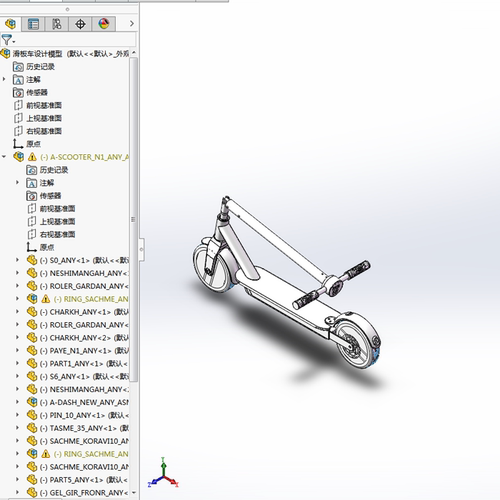
Task: Collapse the feature manager panel handle
Action: [x=142, y=249]
